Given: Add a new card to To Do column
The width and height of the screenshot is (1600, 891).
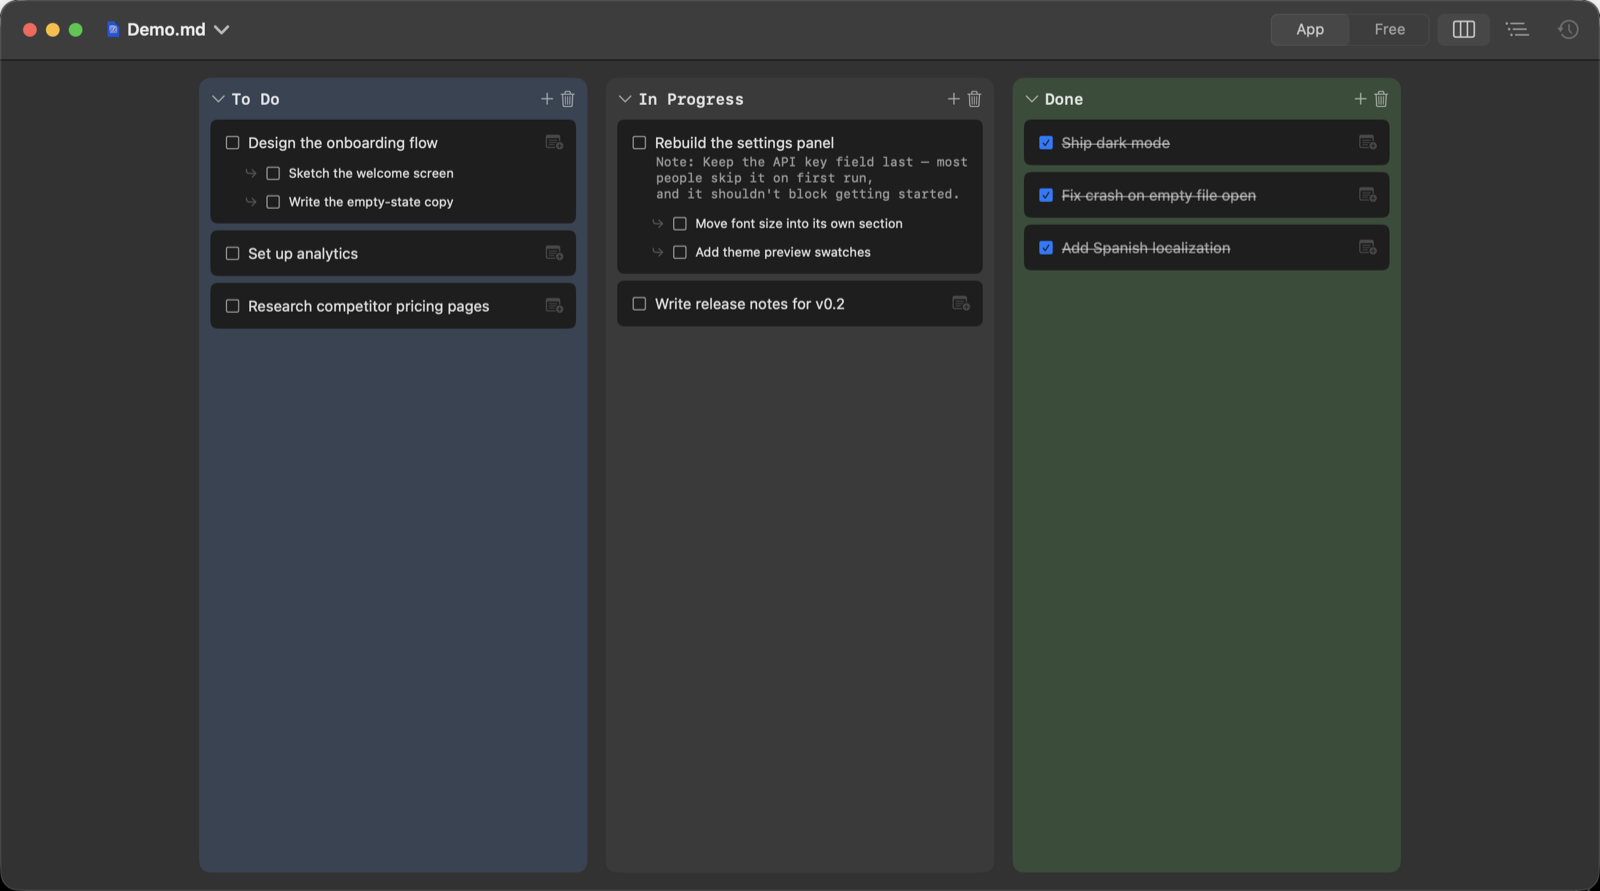Looking at the screenshot, I should coord(547,99).
